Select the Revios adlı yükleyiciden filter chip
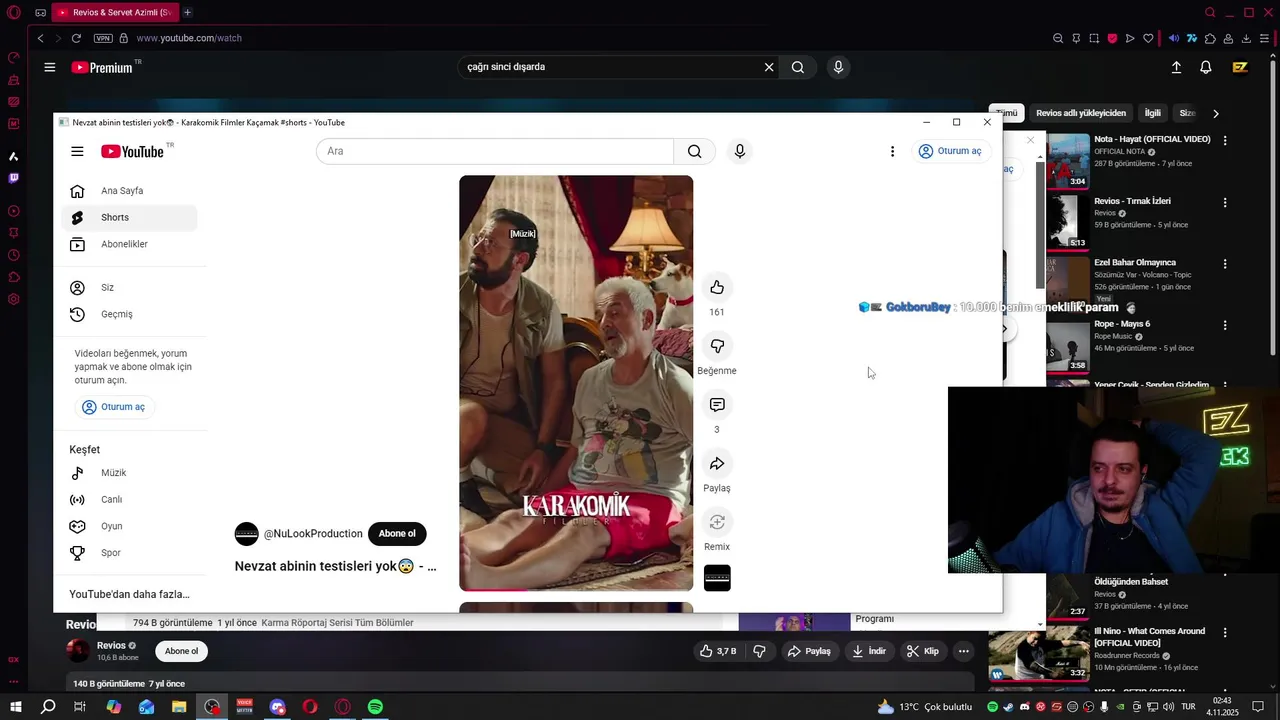The height and width of the screenshot is (720, 1280). [x=1081, y=113]
